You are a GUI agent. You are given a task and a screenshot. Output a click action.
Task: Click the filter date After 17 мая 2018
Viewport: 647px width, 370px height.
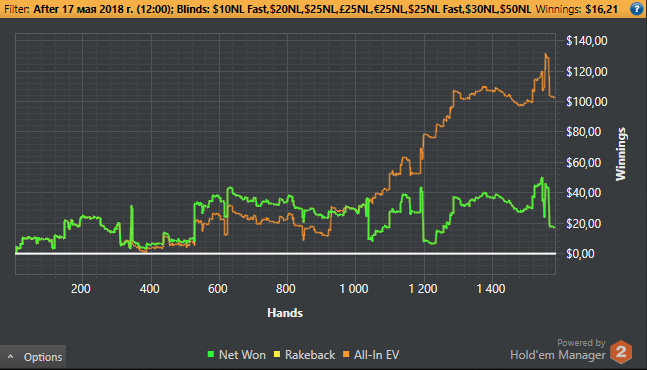[x=103, y=9]
